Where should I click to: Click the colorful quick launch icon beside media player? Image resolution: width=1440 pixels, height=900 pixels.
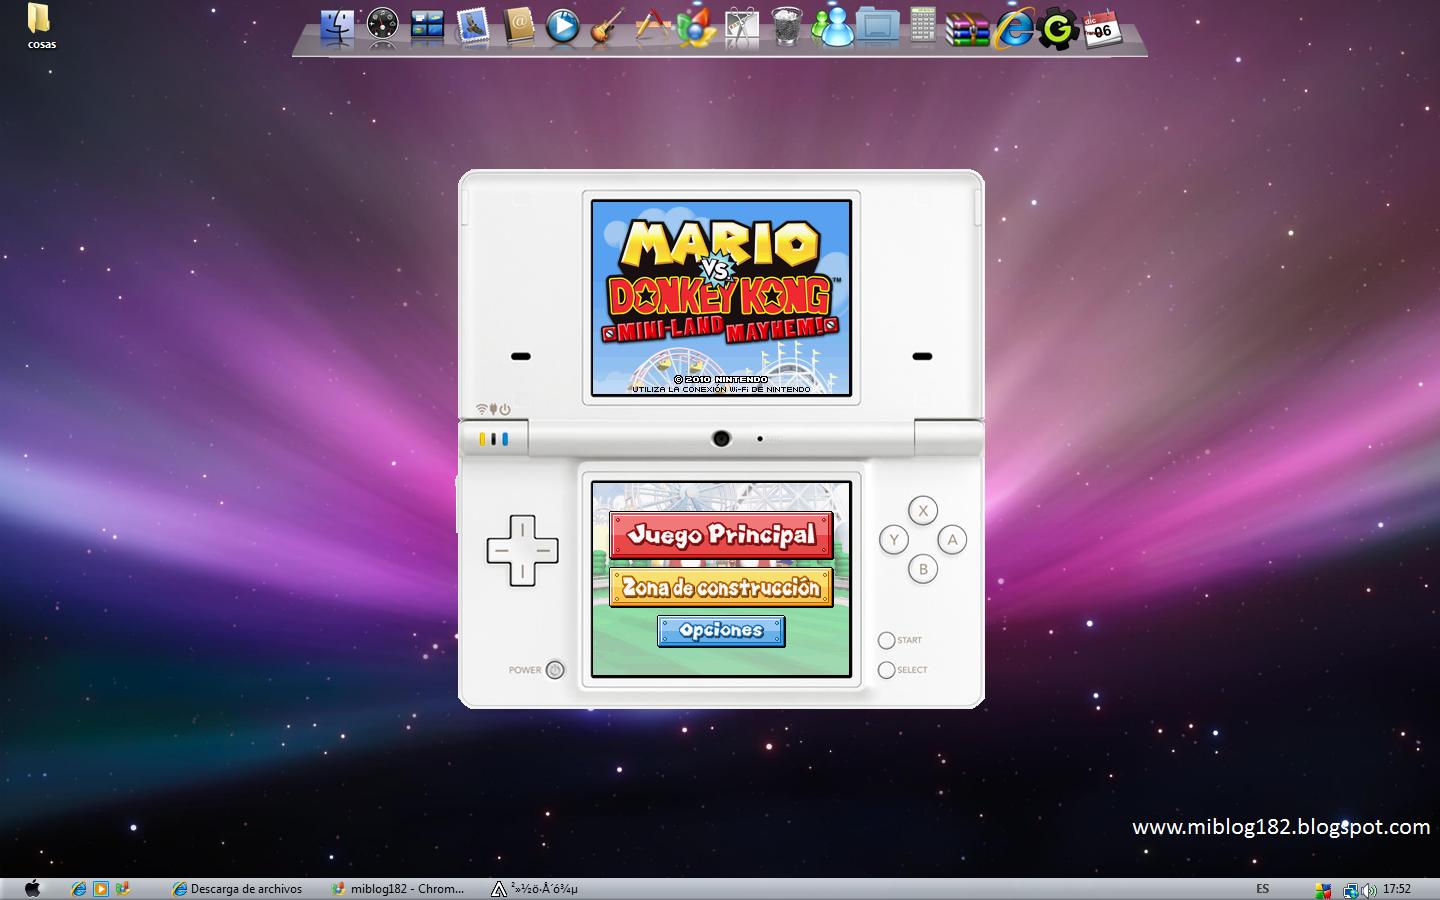123,888
